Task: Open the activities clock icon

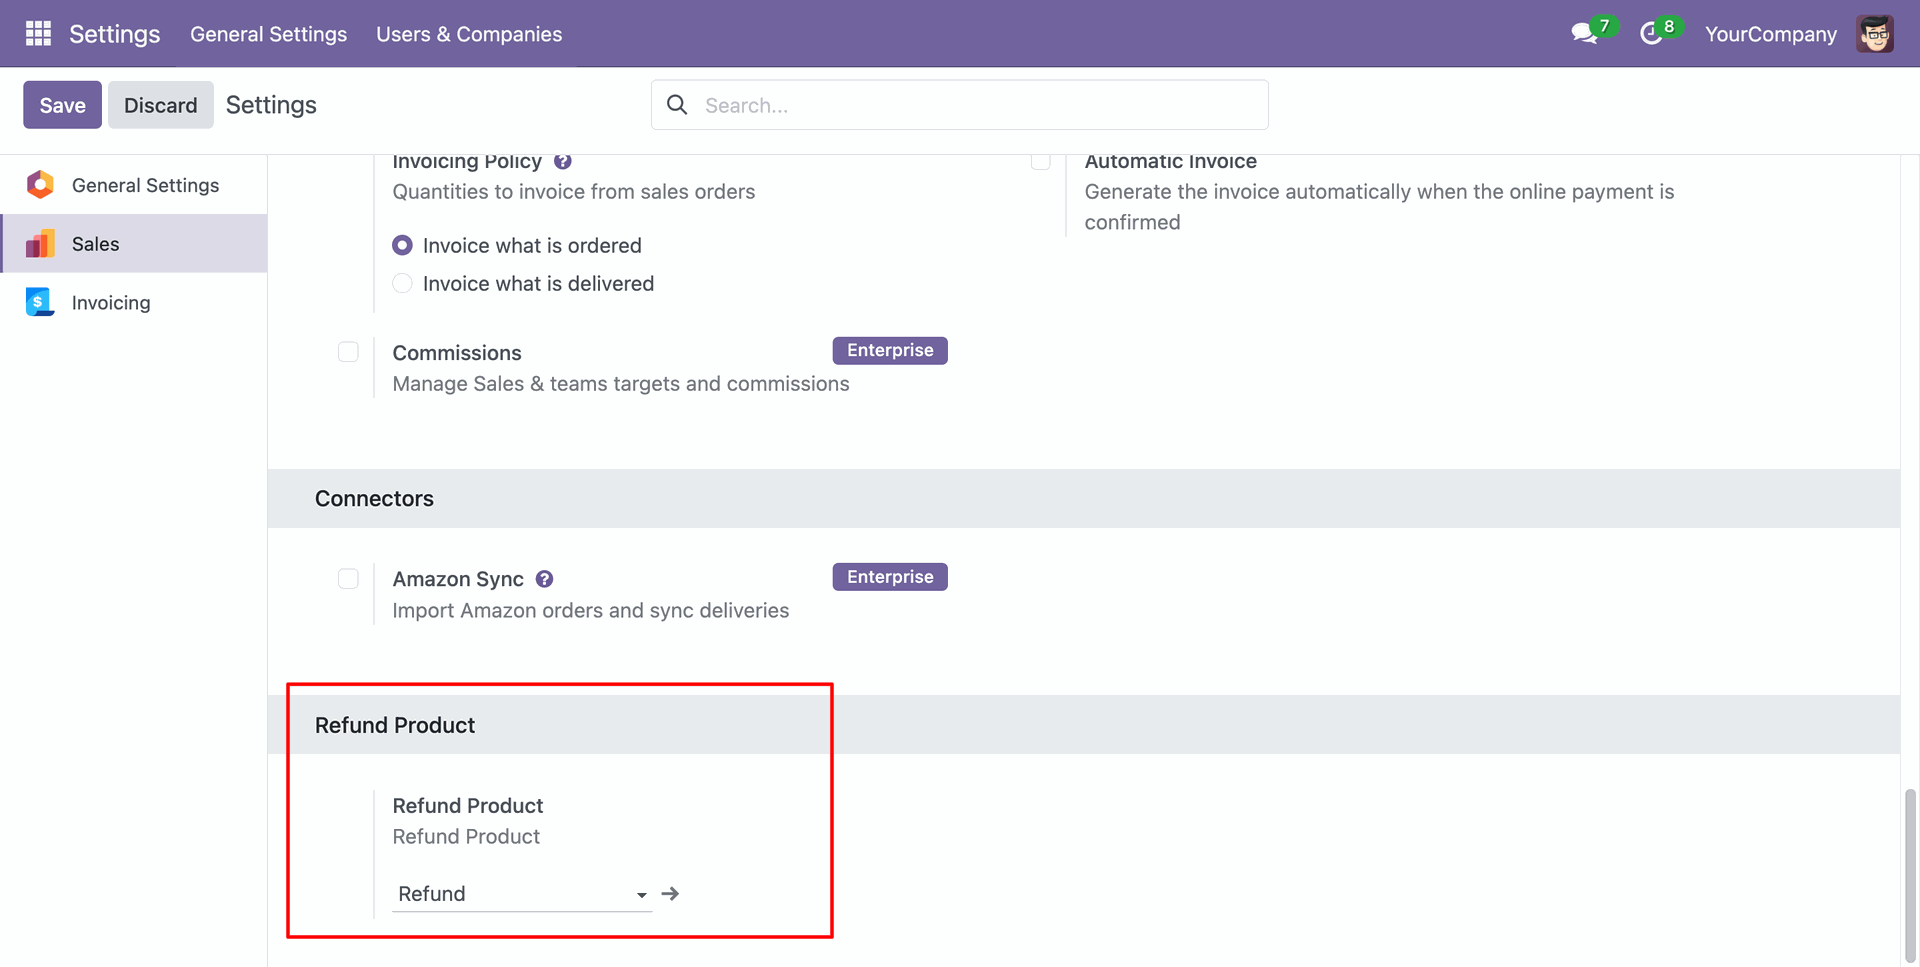Action: tap(1651, 34)
